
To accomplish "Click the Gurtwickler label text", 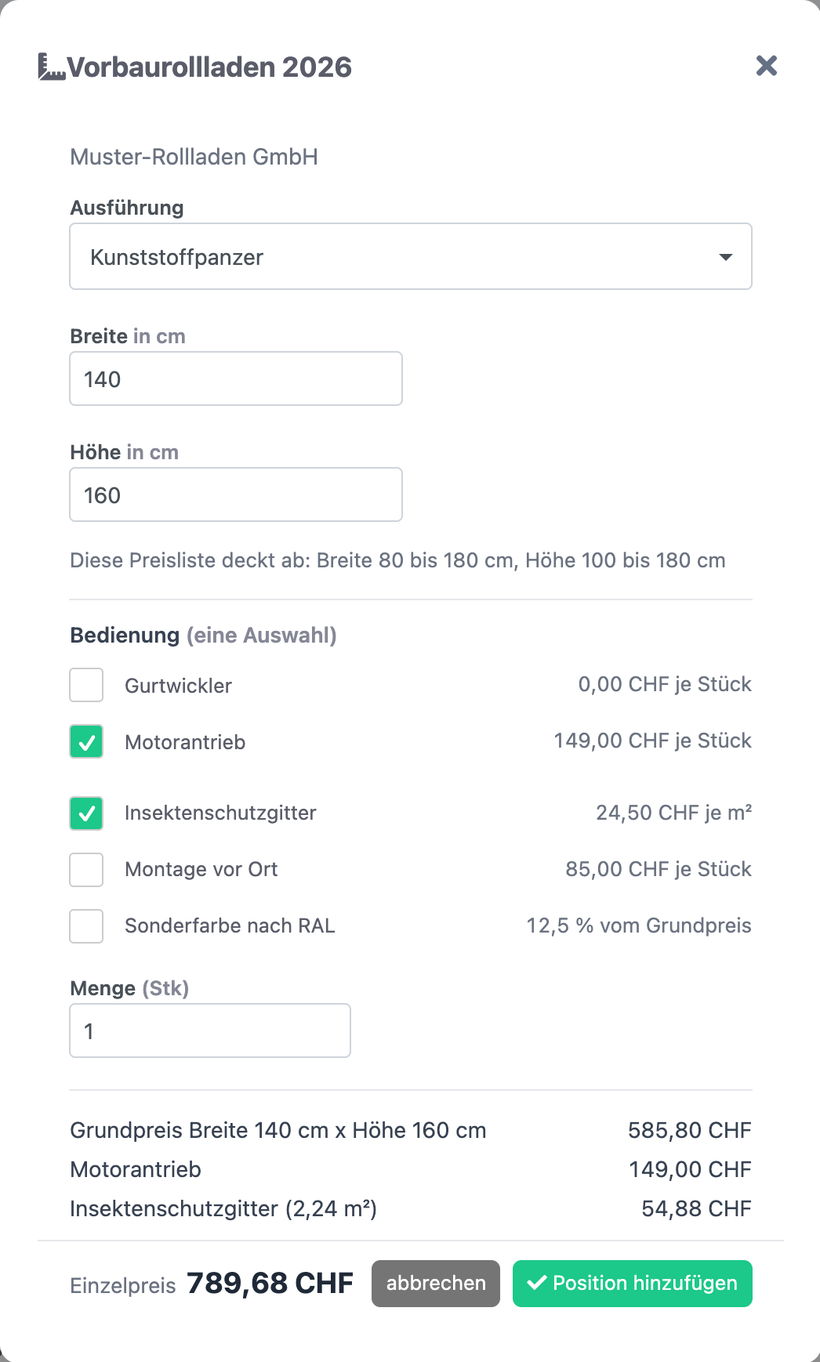I will click(178, 686).
